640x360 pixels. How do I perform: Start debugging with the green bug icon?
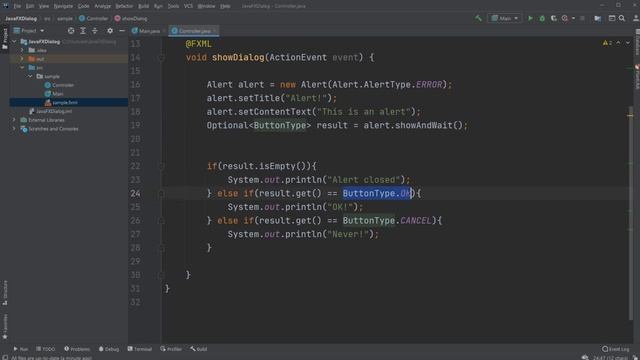click(542, 18)
